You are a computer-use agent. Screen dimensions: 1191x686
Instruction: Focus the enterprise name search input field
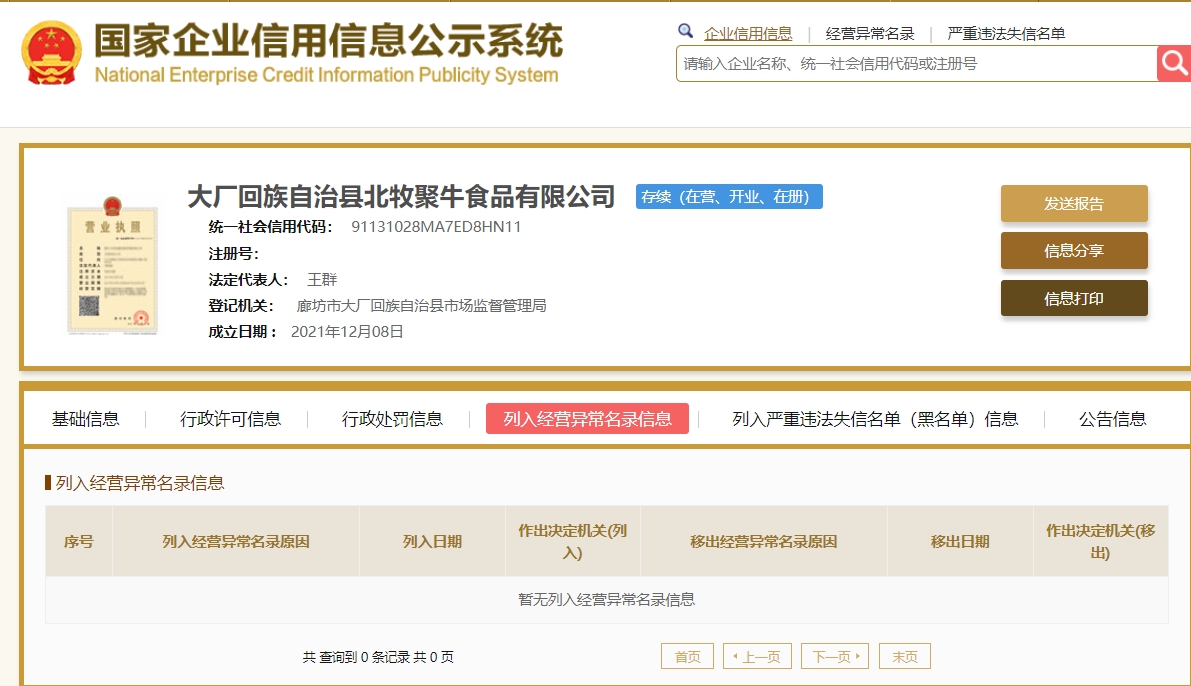(x=916, y=64)
